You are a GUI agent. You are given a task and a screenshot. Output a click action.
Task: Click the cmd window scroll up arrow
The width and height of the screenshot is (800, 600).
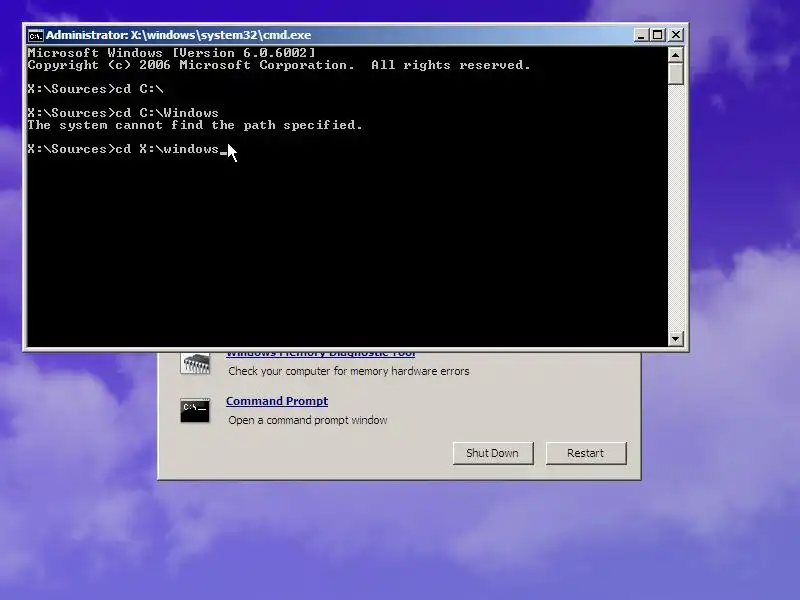point(676,55)
